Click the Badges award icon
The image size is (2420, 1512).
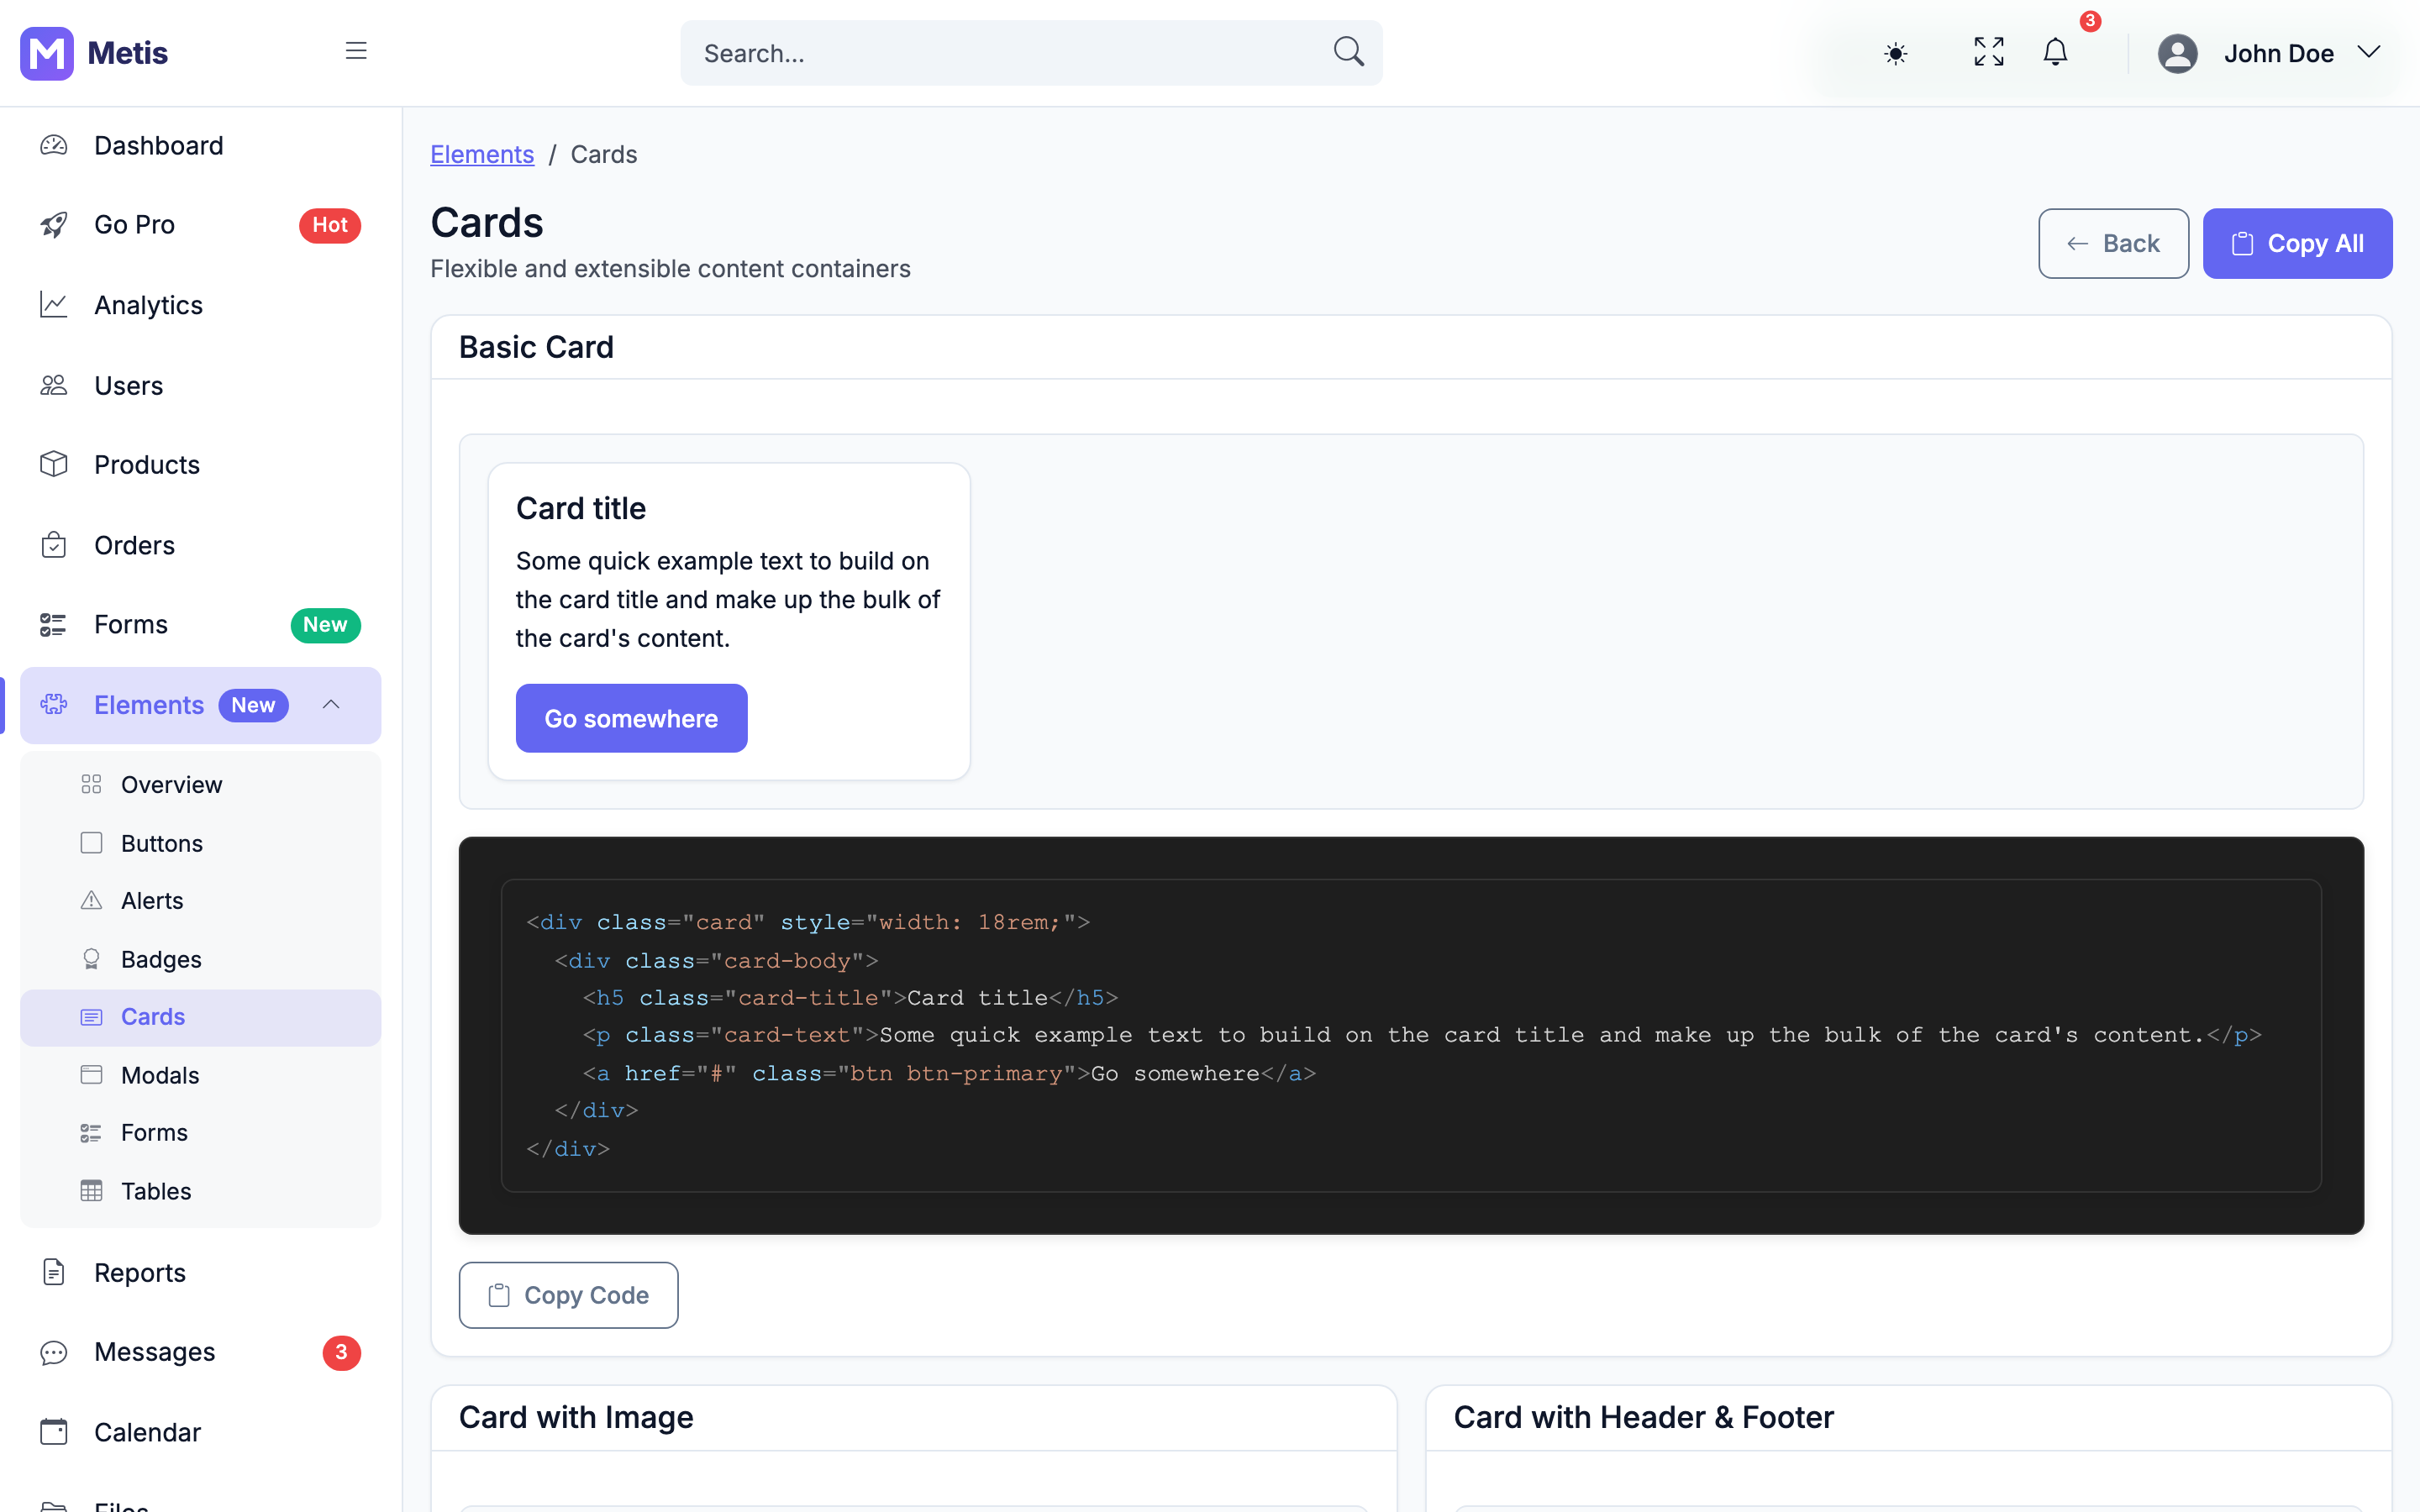[x=91, y=959]
